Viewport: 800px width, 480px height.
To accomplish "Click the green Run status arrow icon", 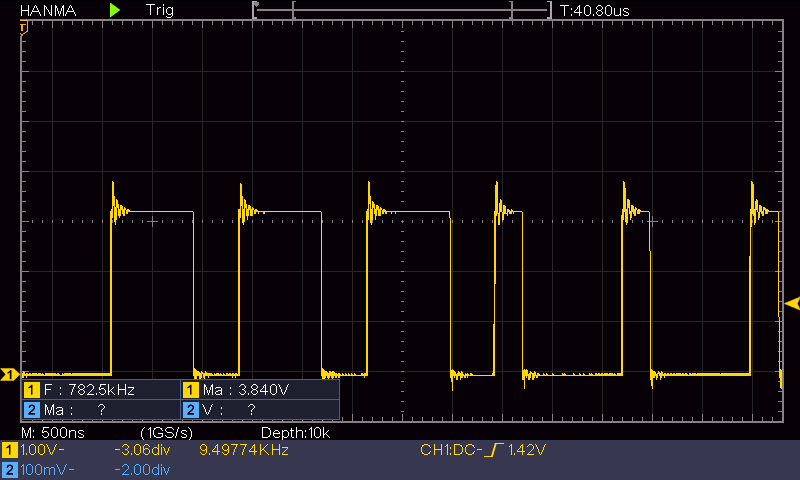I will click(115, 9).
